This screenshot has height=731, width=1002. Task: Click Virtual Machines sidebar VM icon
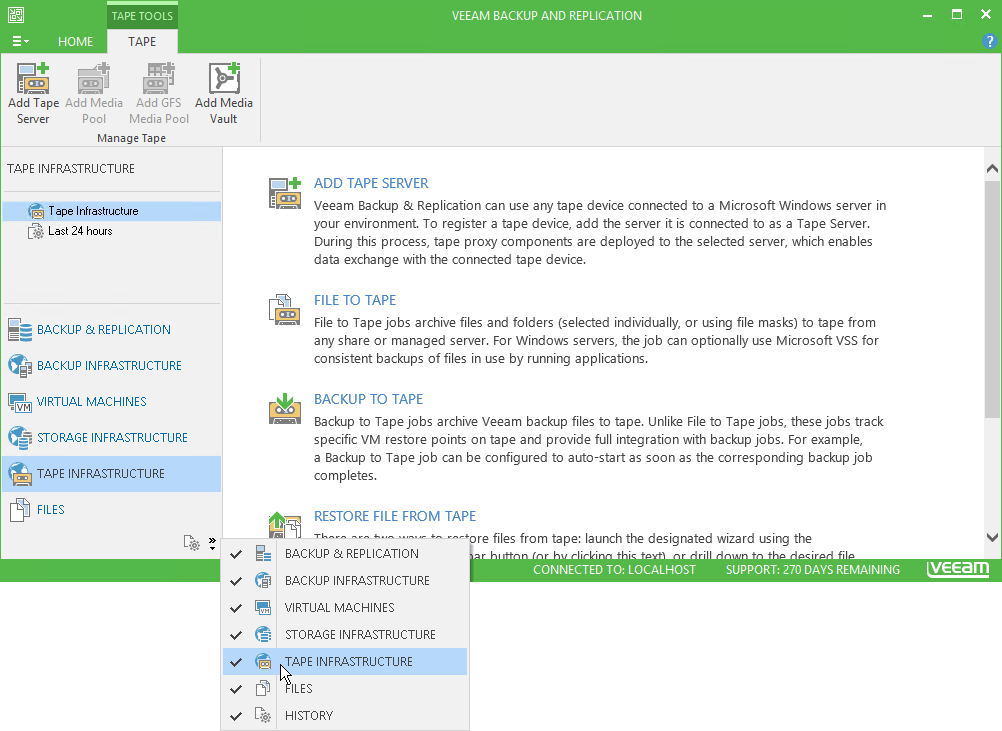coord(20,402)
